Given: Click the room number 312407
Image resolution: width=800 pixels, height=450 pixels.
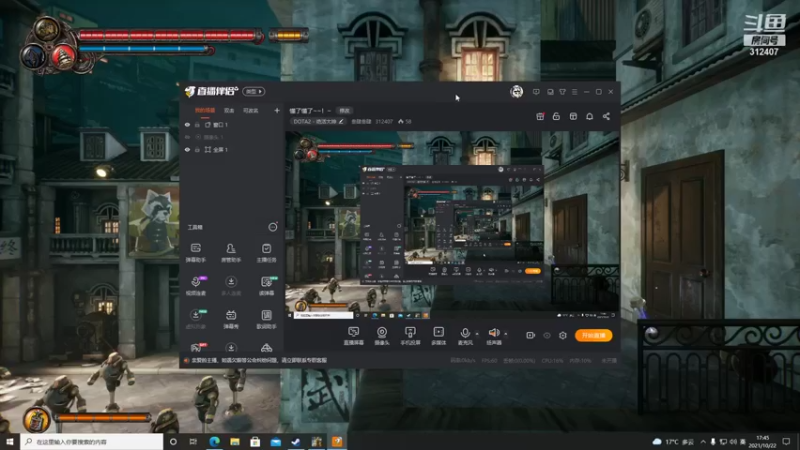Looking at the screenshot, I should click(384, 121).
